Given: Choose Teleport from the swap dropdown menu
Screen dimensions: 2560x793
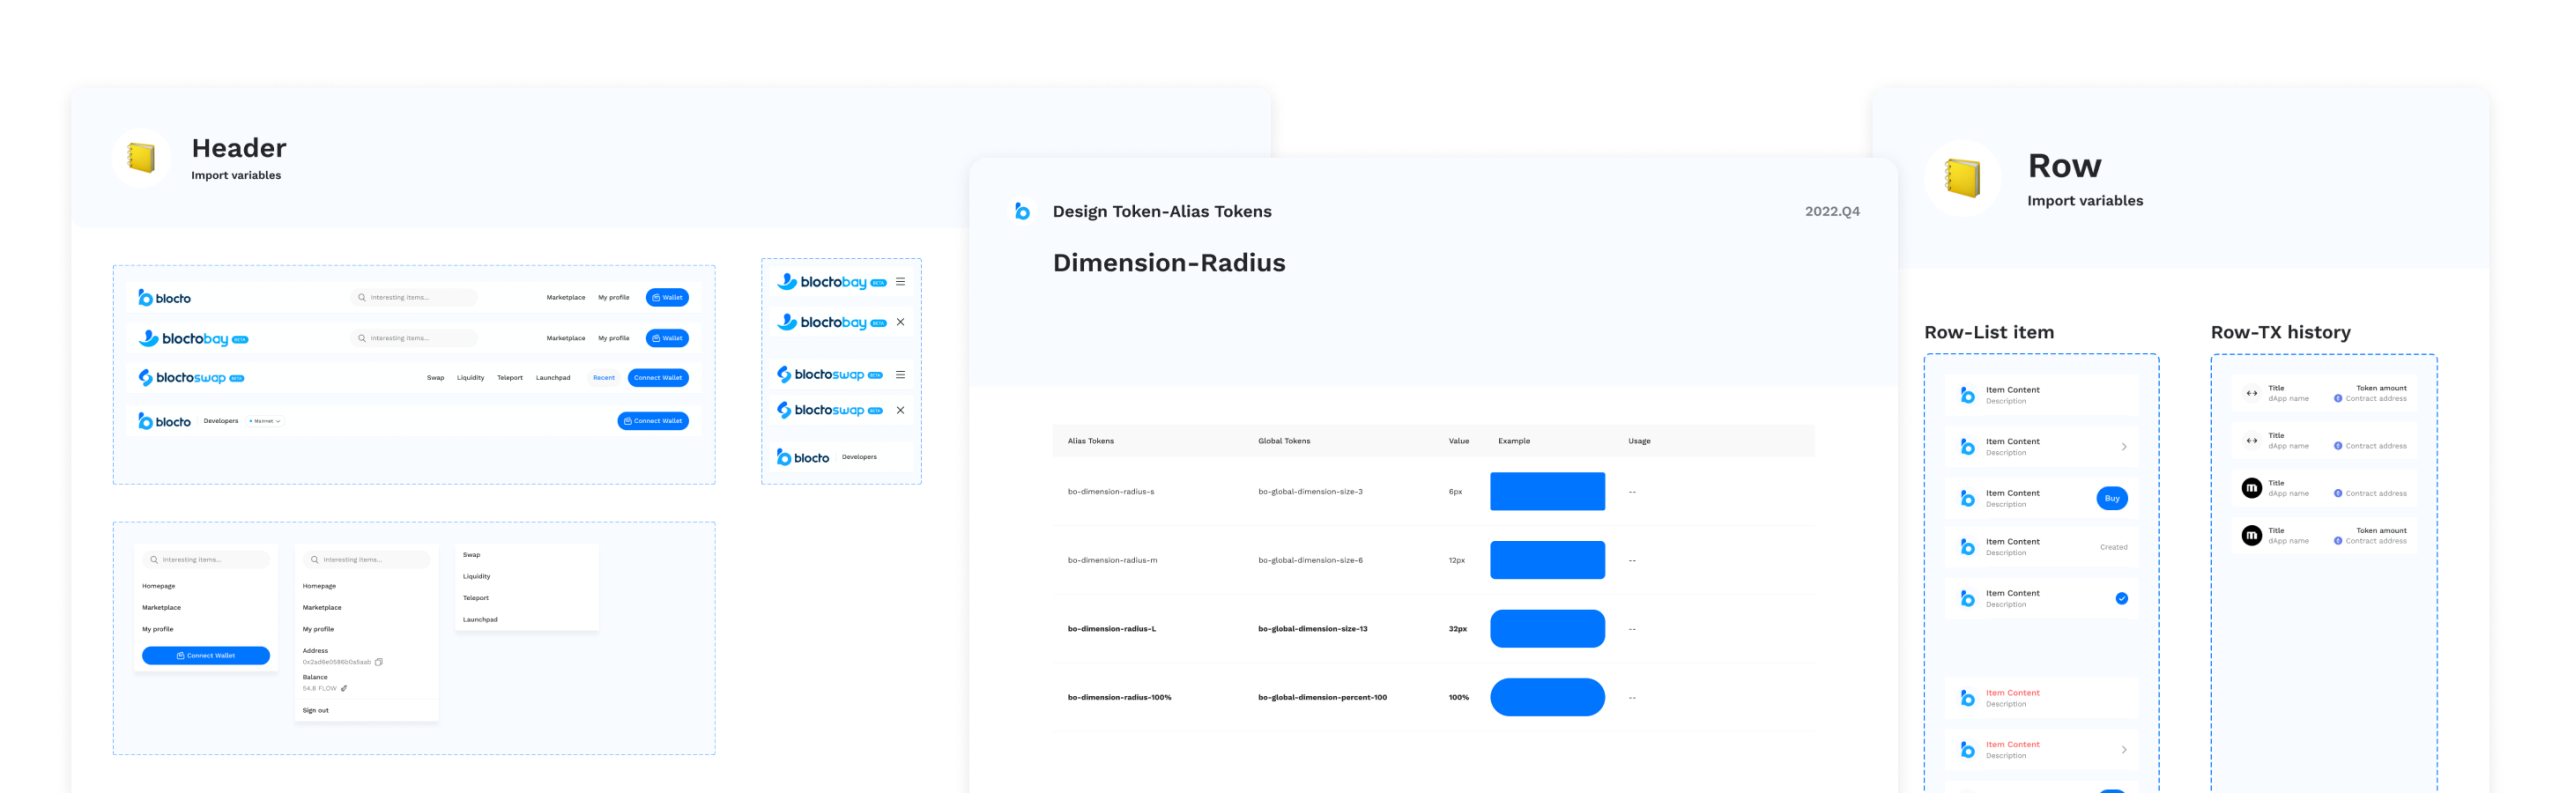Looking at the screenshot, I should 476,598.
